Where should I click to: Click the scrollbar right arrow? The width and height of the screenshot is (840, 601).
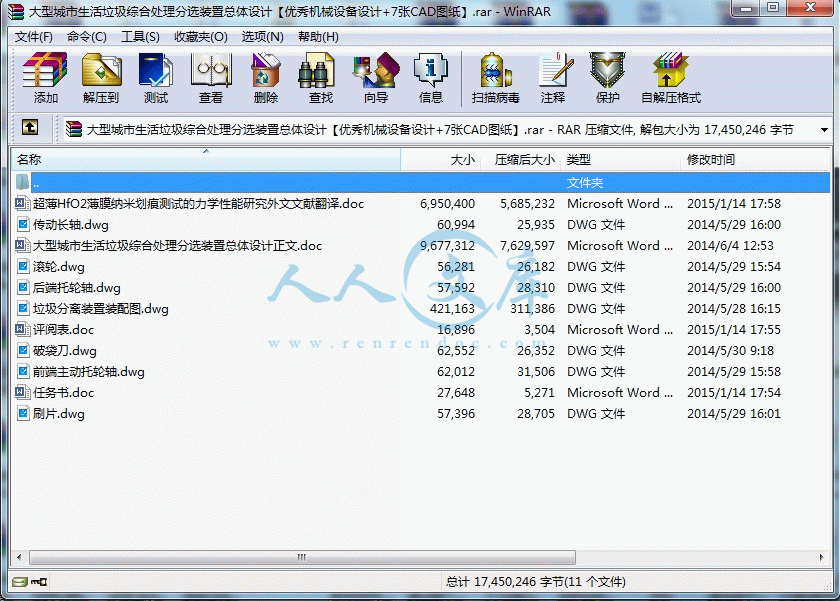tap(821, 558)
